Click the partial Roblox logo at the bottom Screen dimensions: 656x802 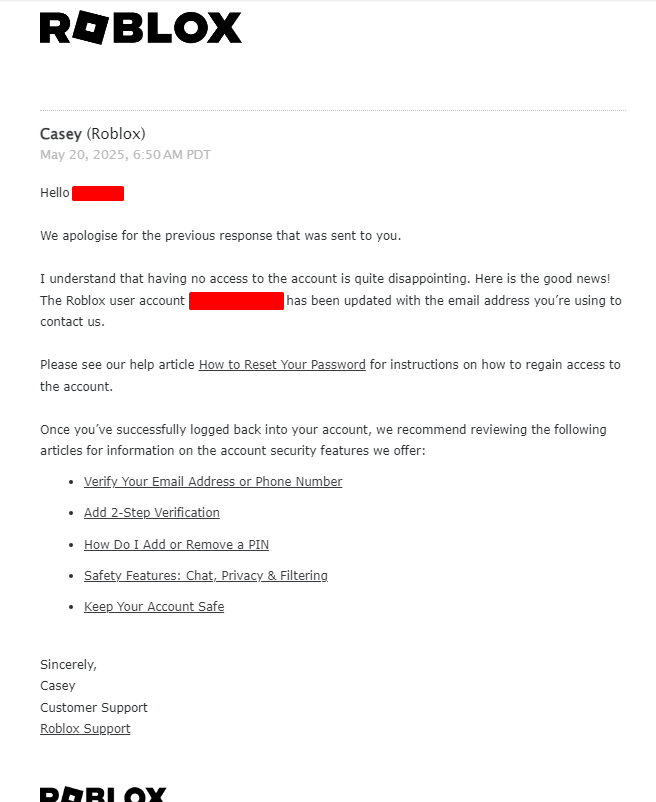[x=103, y=794]
